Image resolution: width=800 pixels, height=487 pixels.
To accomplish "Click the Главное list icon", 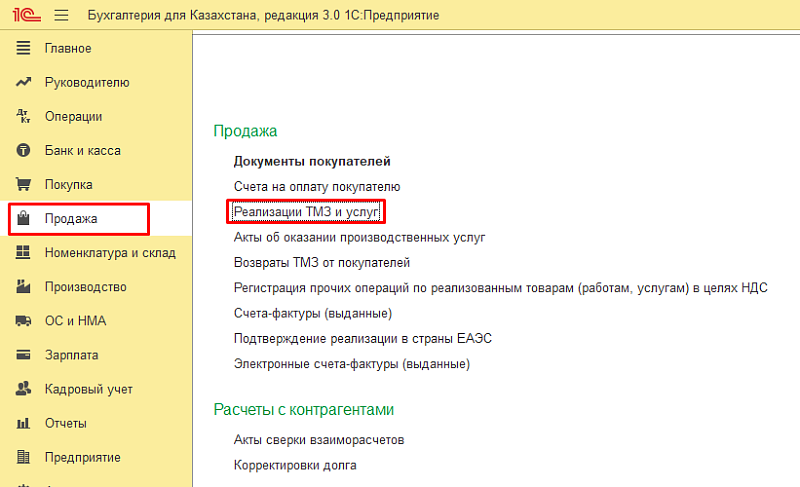I will tap(24, 48).
